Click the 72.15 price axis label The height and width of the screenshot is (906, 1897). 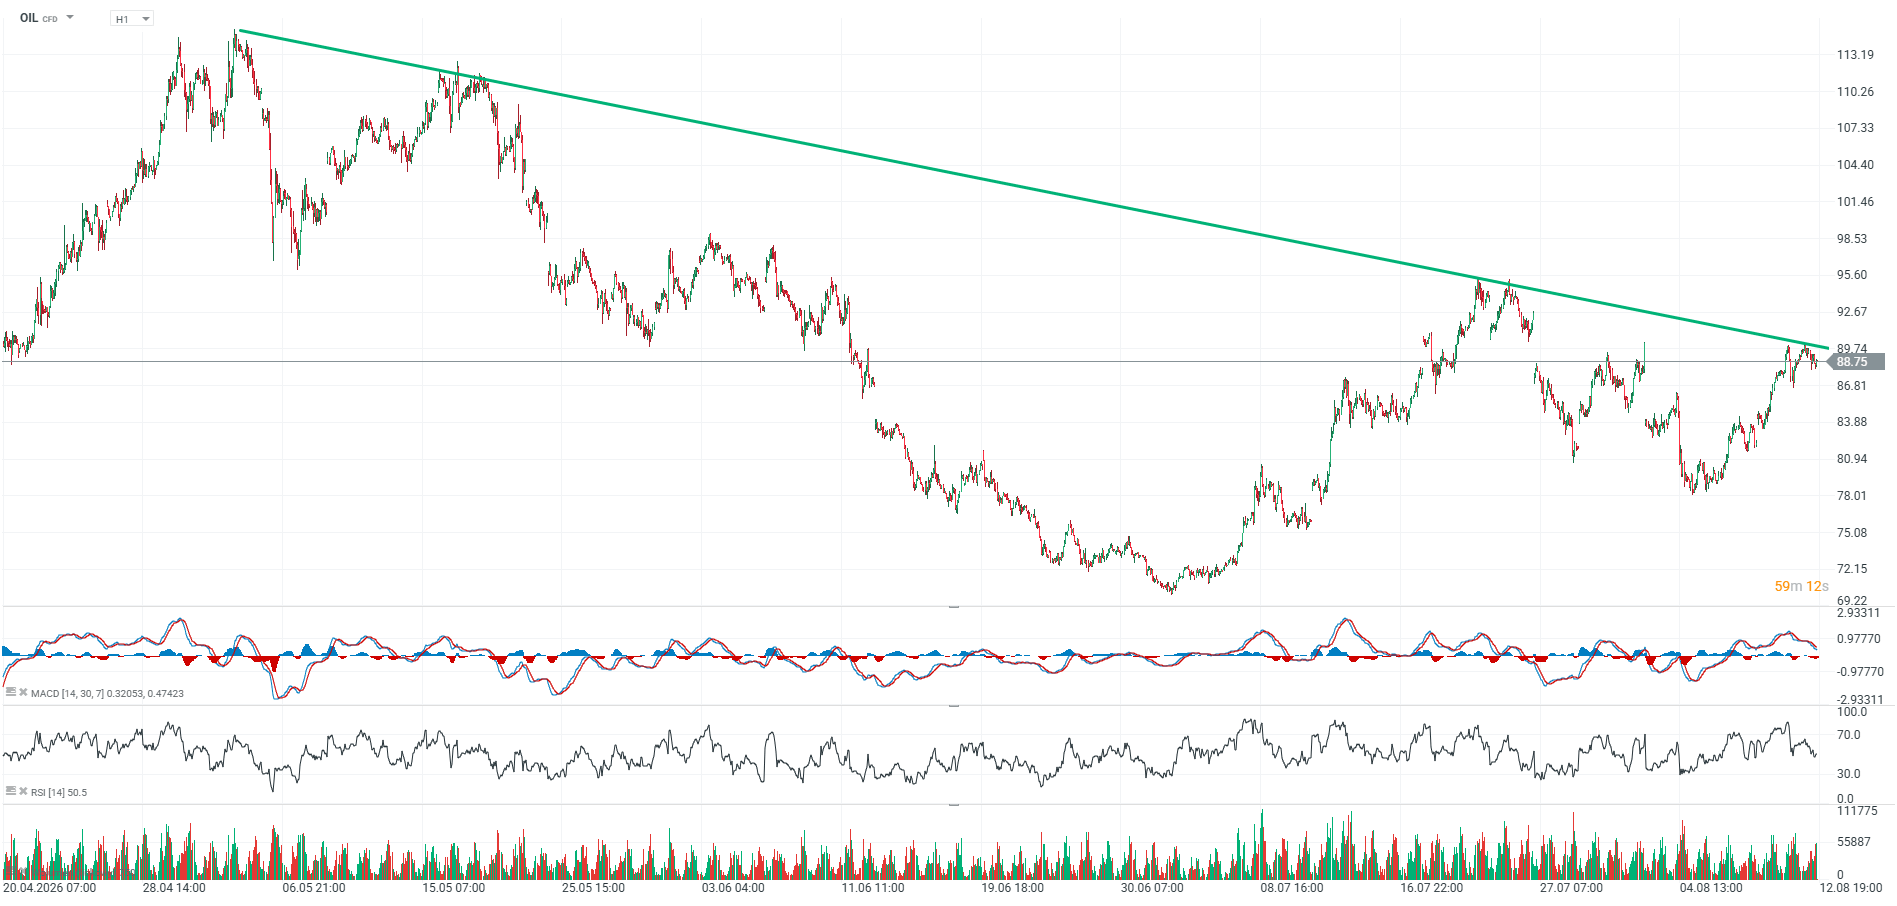click(1852, 569)
